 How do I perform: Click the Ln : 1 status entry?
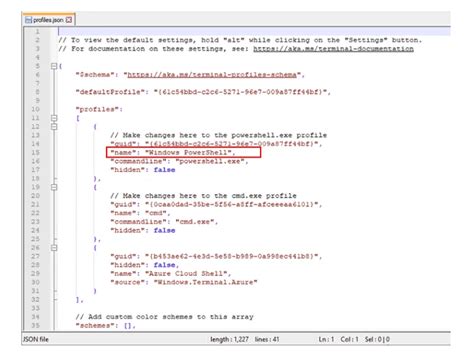click(x=326, y=339)
